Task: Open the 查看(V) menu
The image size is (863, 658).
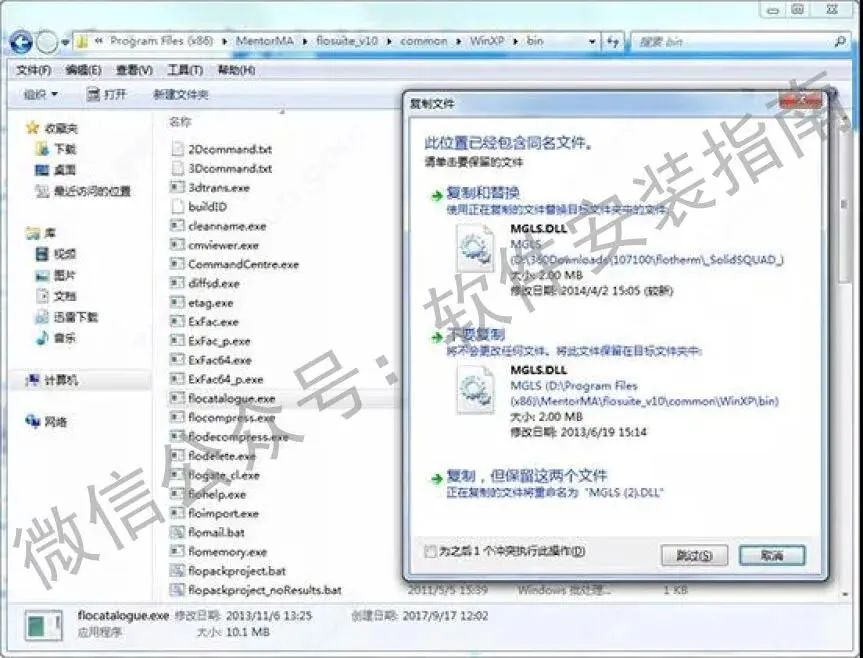Action: [x=134, y=70]
